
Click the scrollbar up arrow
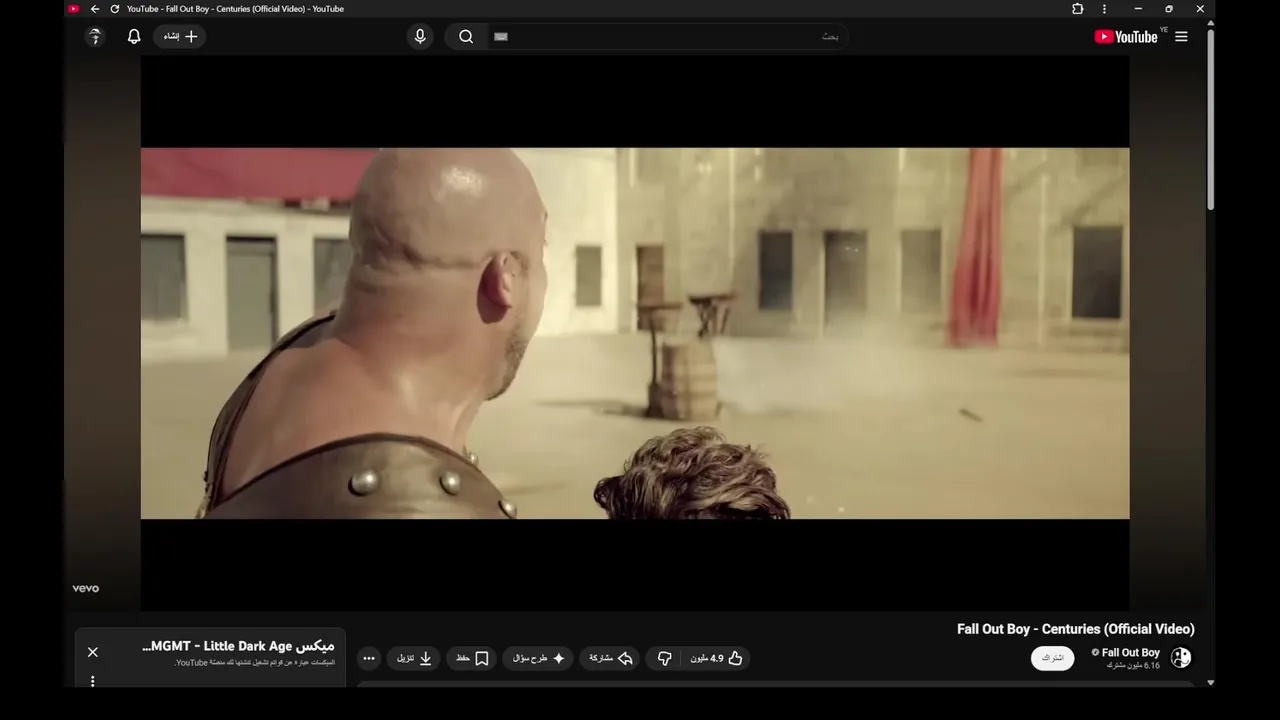pos(1211,22)
